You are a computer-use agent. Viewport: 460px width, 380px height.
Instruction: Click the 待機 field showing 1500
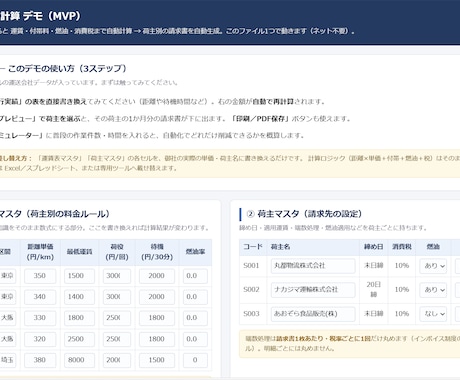coord(157,360)
